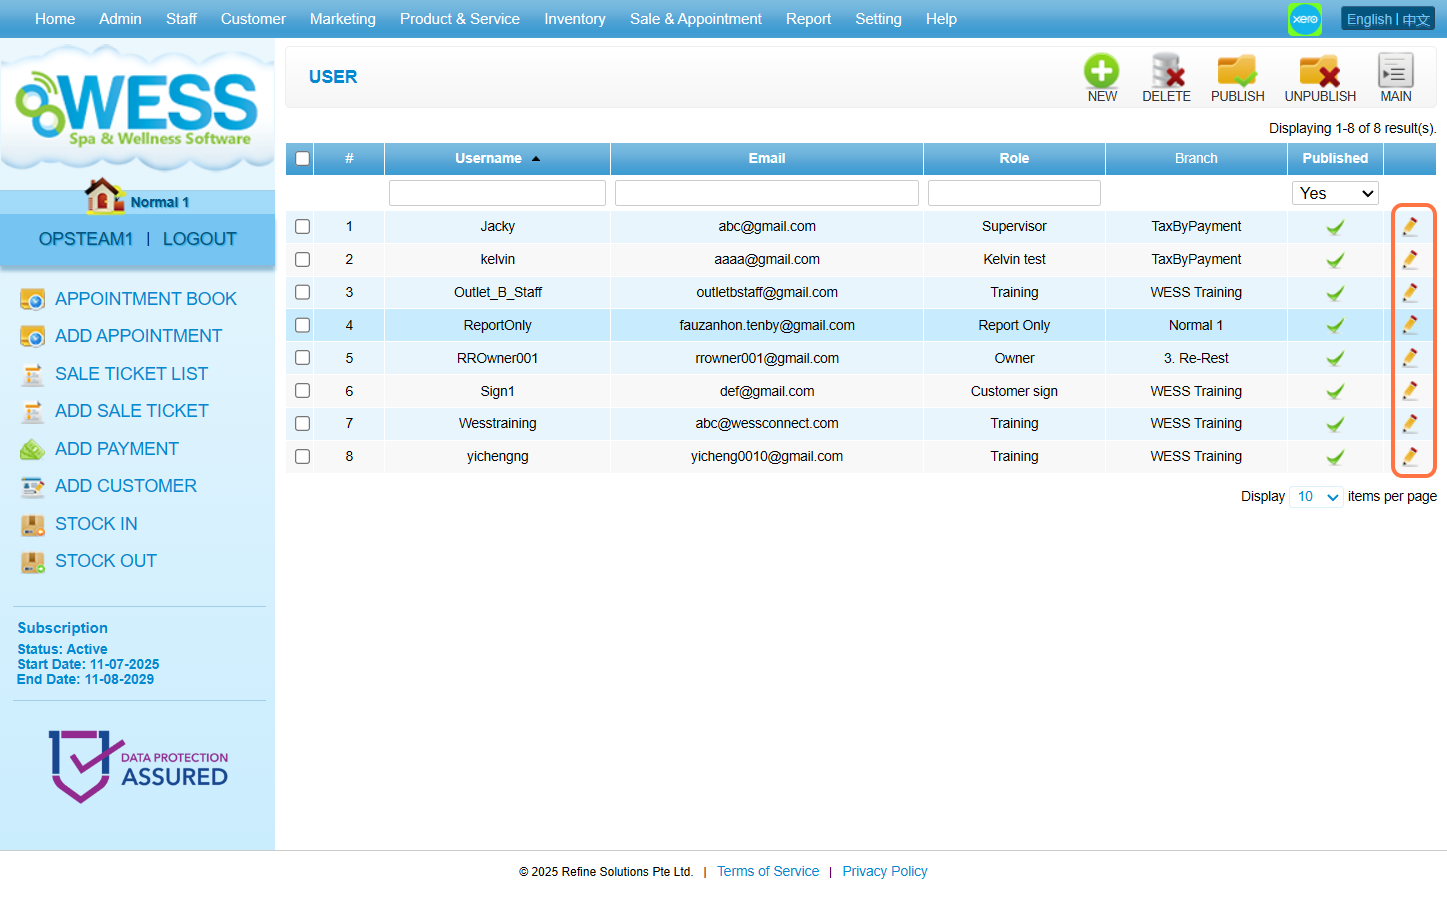Click the Xero integration icon
The image size is (1447, 912).
1304,19
